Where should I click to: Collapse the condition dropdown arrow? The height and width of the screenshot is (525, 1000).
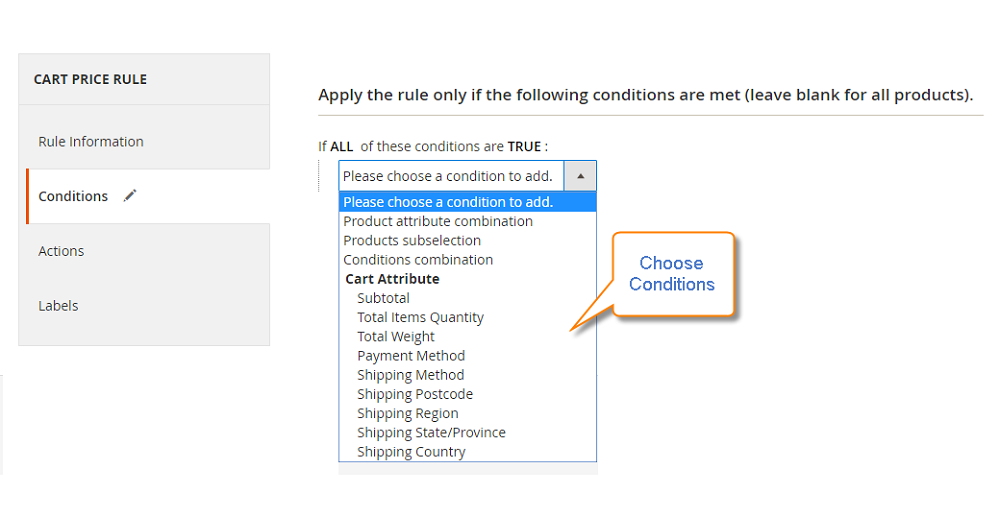click(x=580, y=176)
